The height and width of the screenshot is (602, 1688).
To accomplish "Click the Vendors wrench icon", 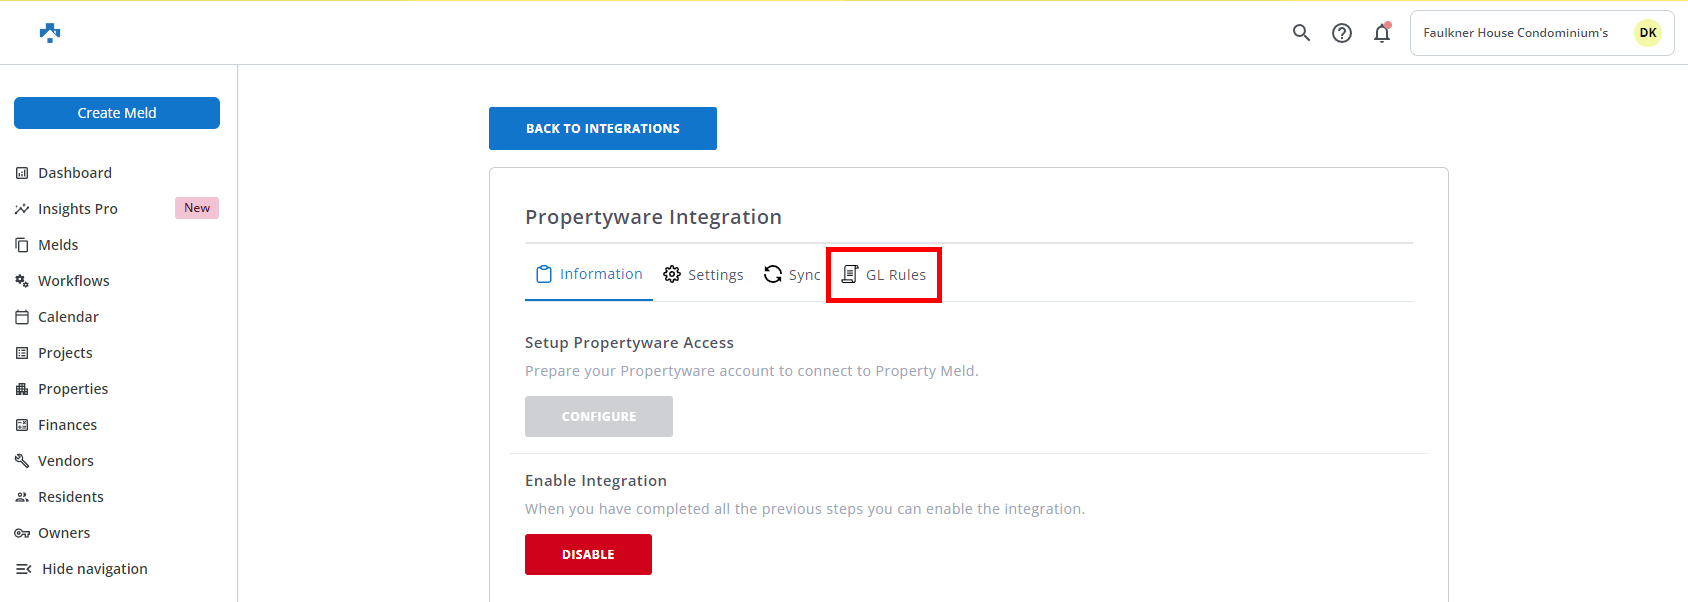I will click(22, 461).
